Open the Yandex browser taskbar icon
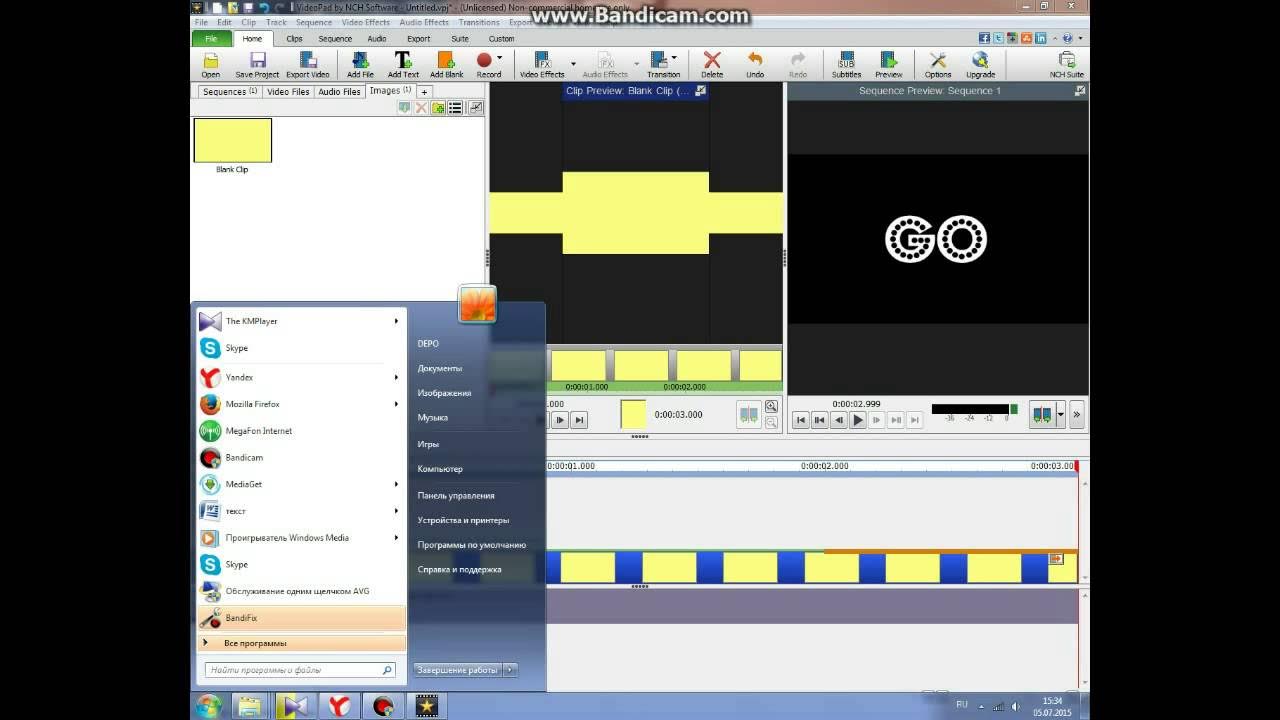 click(339, 706)
